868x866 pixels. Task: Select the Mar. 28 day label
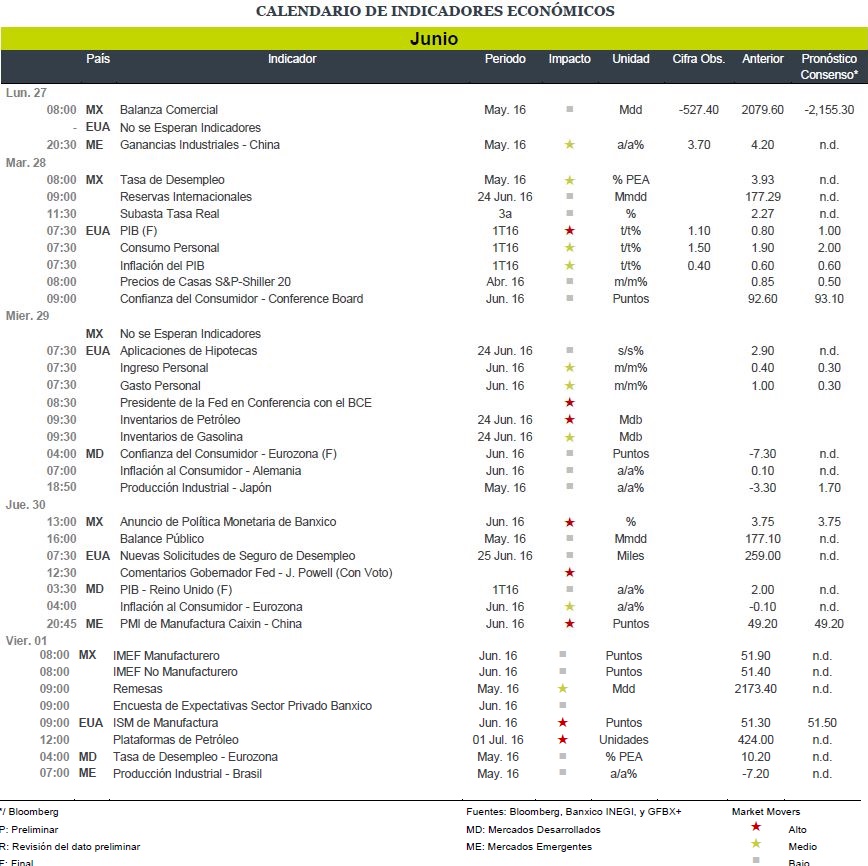(x=26, y=163)
